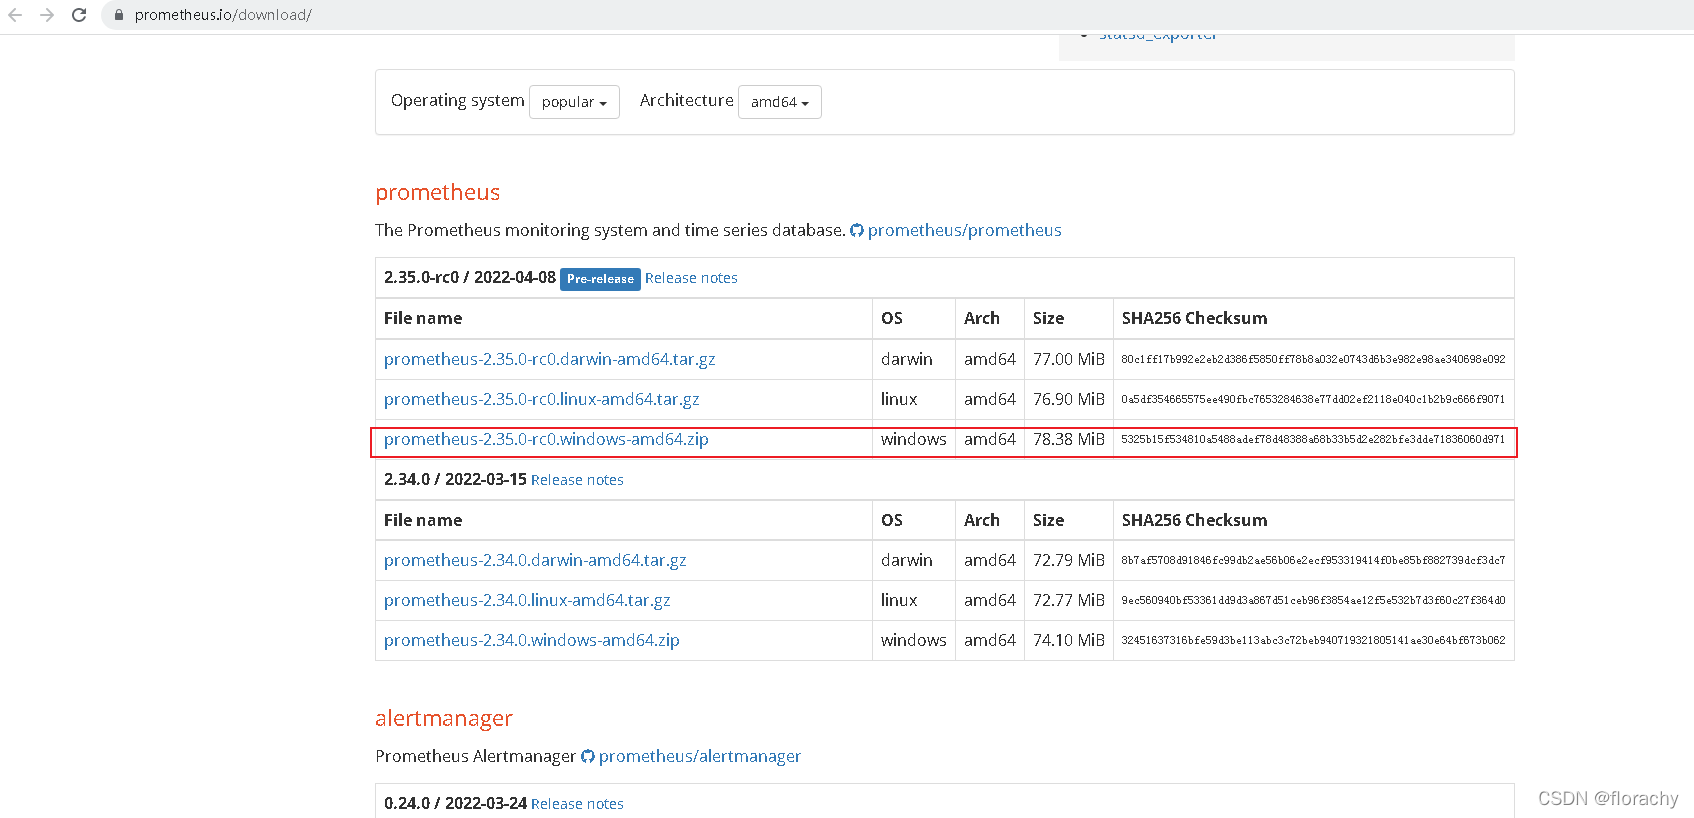Open the Operating system popular dropdown

(x=574, y=102)
